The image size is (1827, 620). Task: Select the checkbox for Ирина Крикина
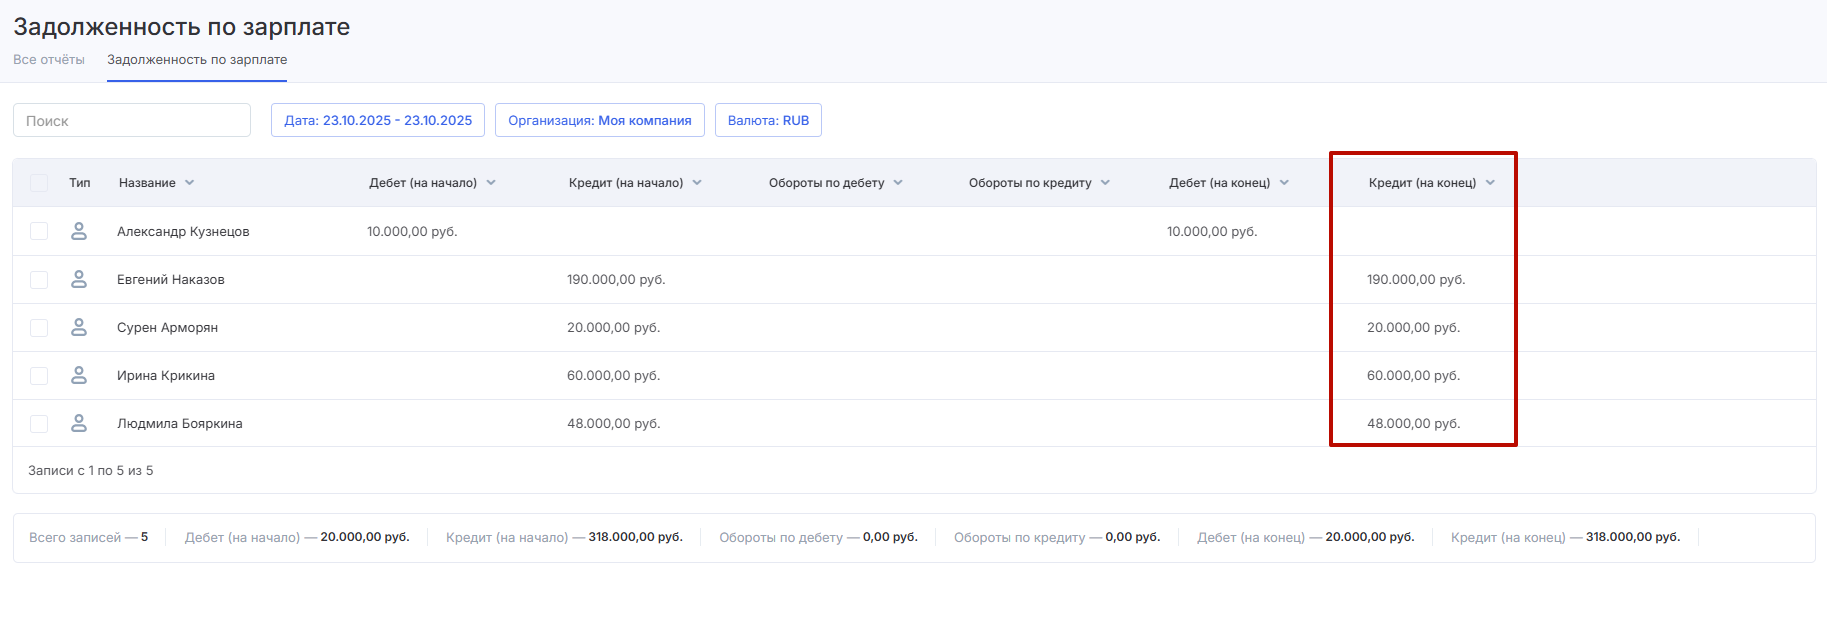point(39,375)
